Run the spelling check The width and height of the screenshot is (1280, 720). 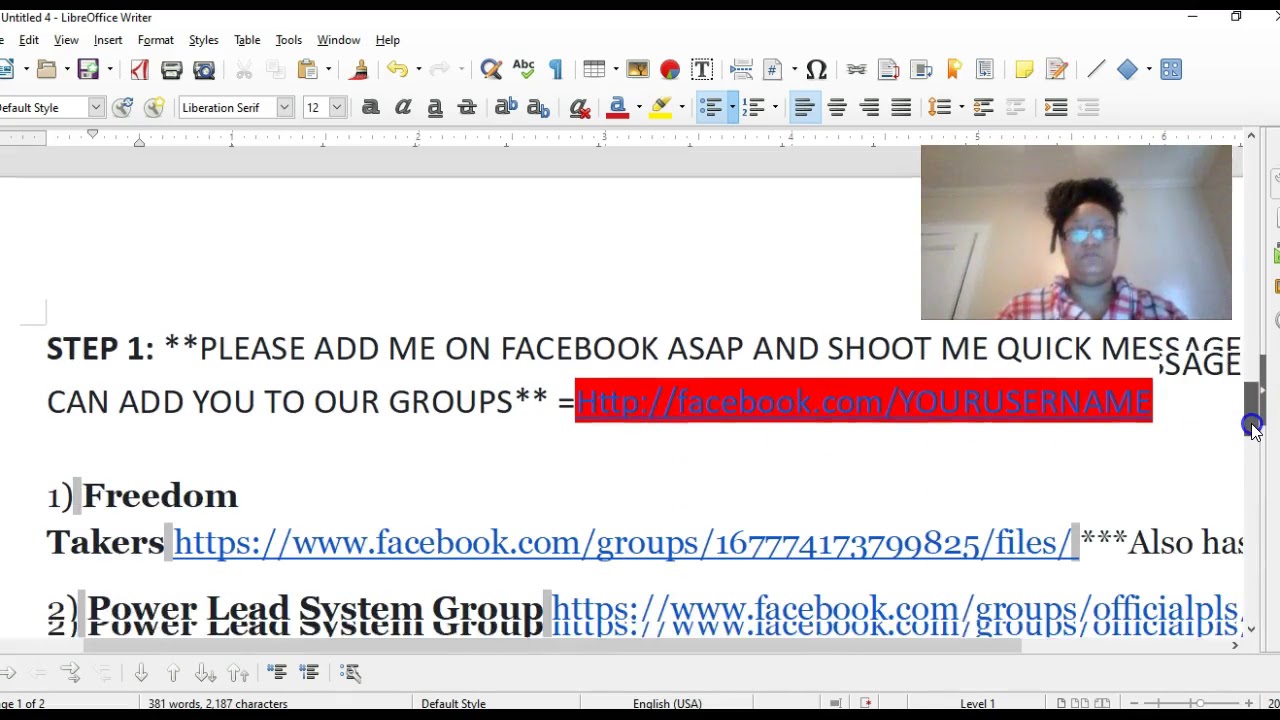[523, 69]
